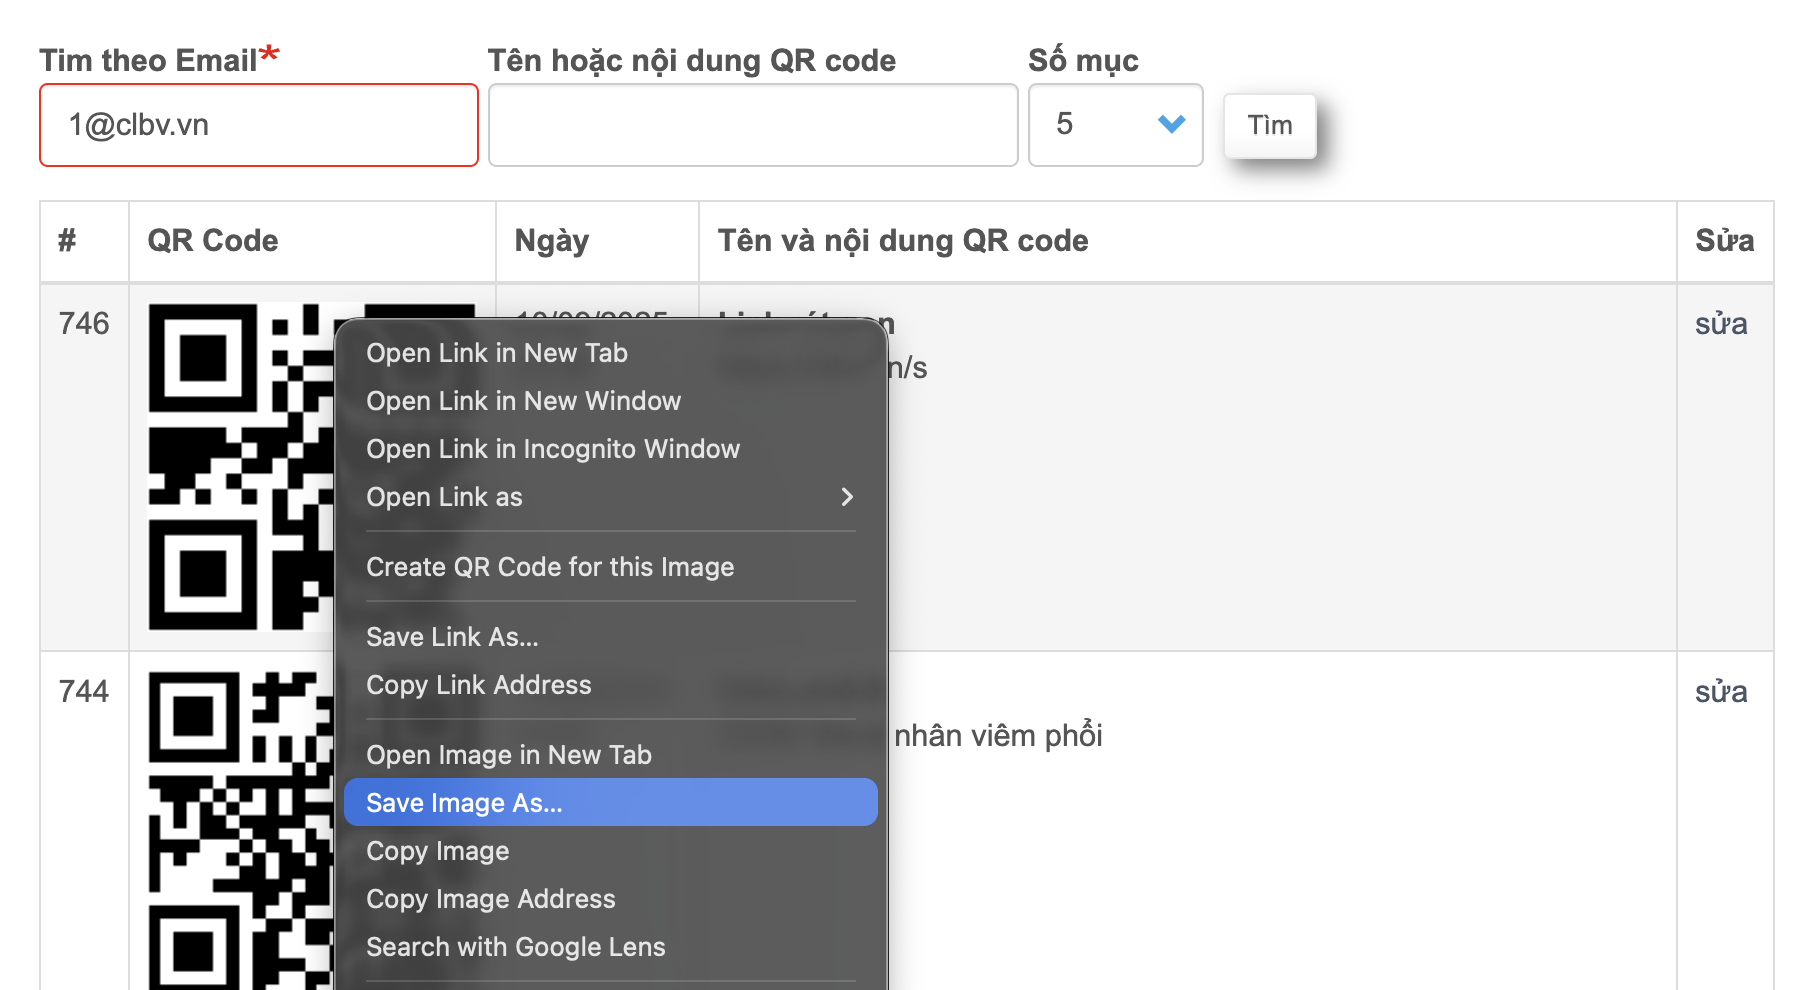Screen dimensions: 1814x990
Task: Choose Create QR Code for this Image
Action: (x=550, y=567)
